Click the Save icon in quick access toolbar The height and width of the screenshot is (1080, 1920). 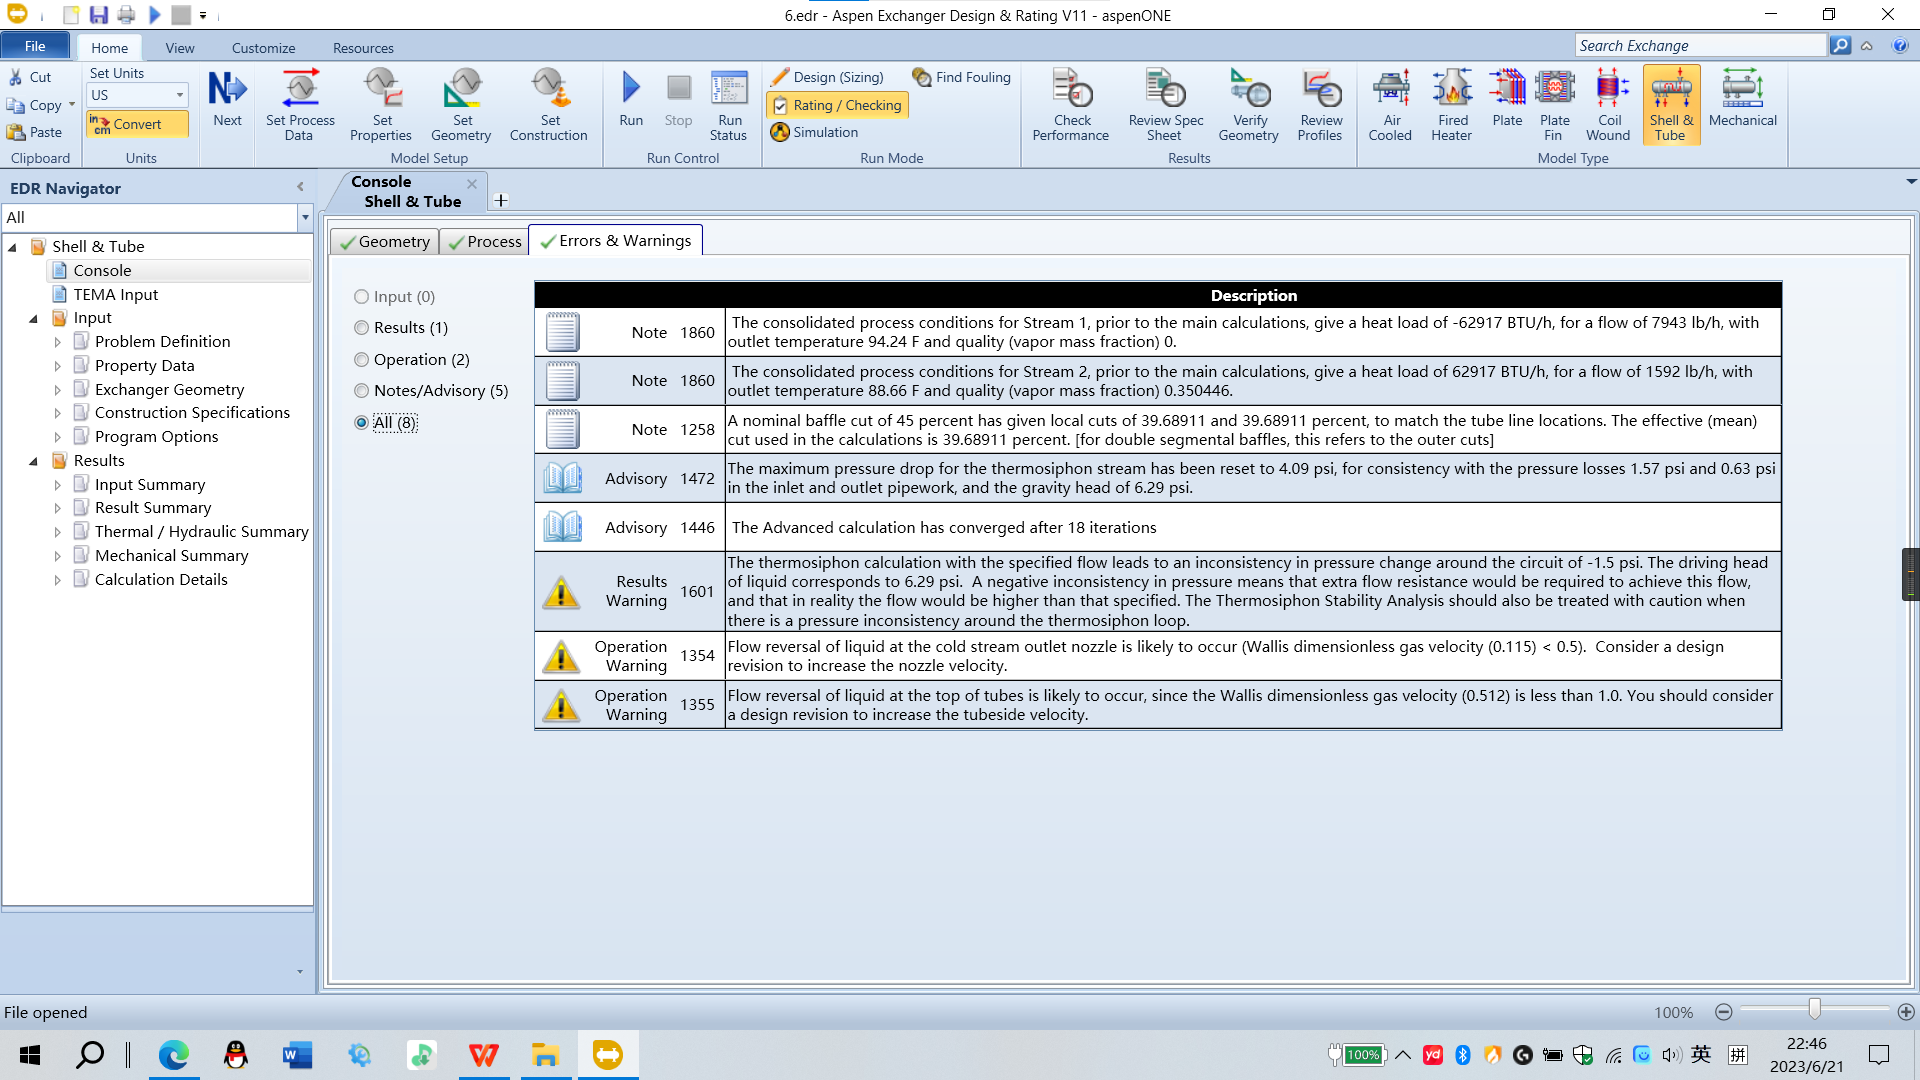pos(98,15)
